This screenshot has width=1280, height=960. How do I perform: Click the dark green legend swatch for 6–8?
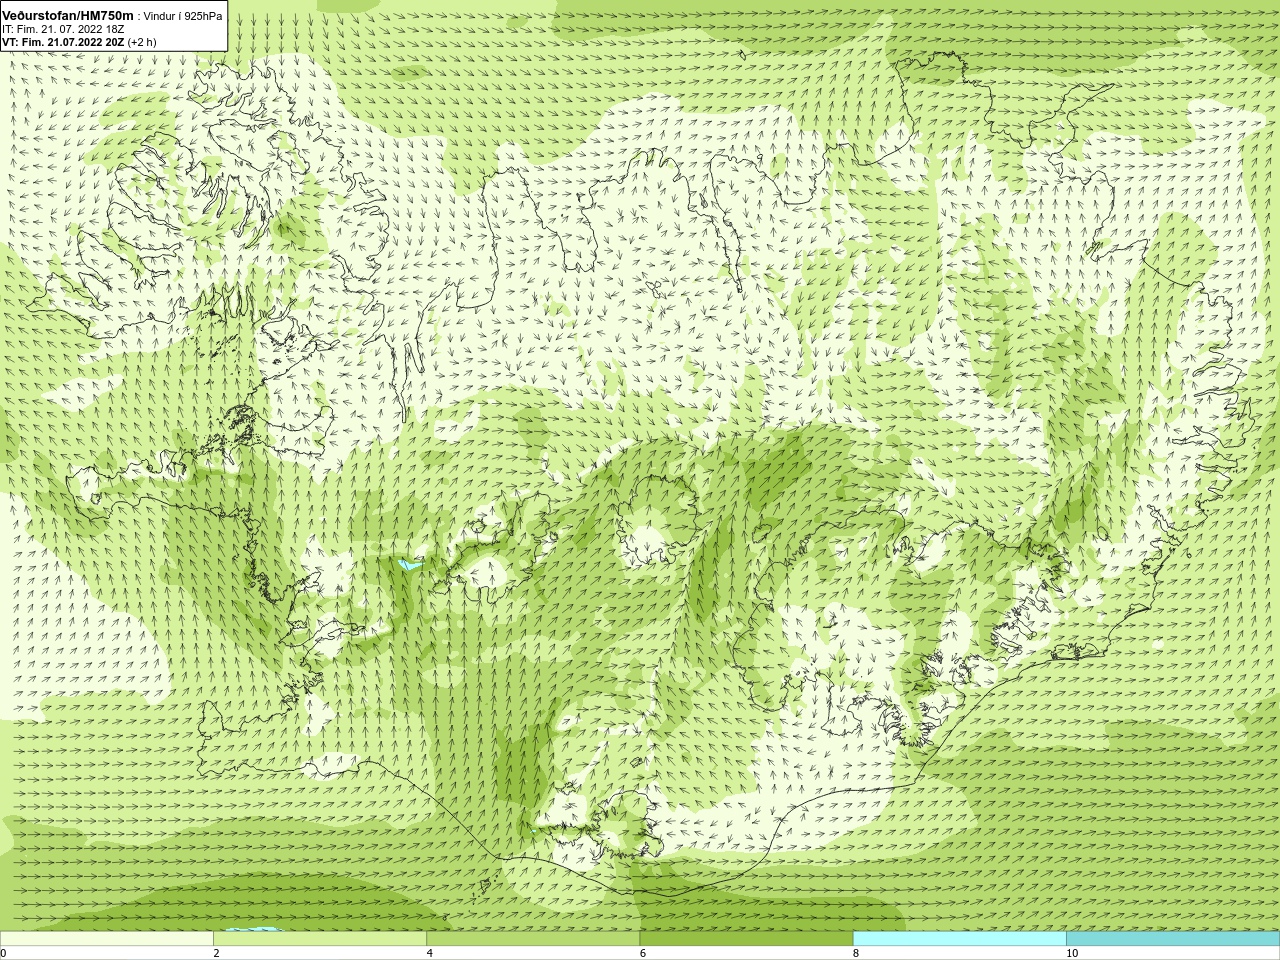[x=746, y=939]
